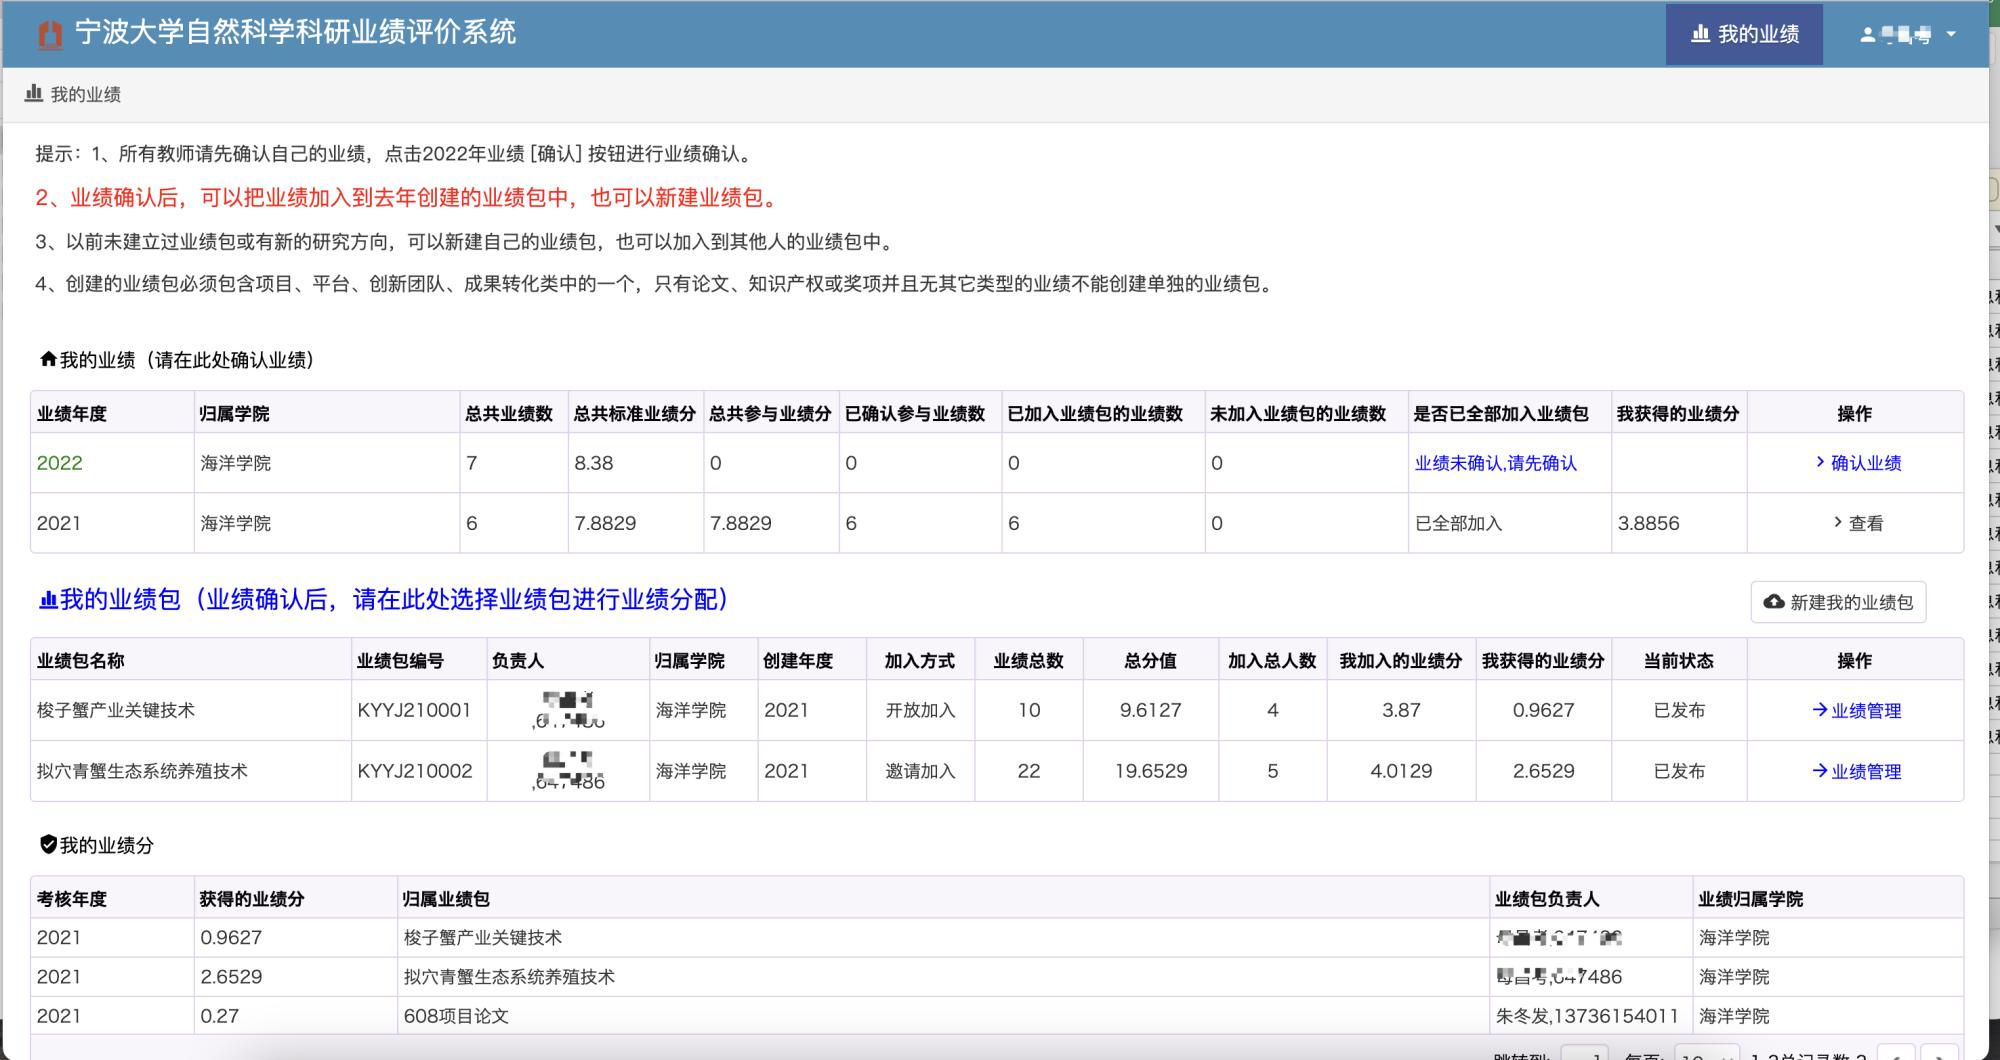Open the 我的业绩 tab in top navigation
Screen dimensions: 2000x1060
coord(1744,34)
